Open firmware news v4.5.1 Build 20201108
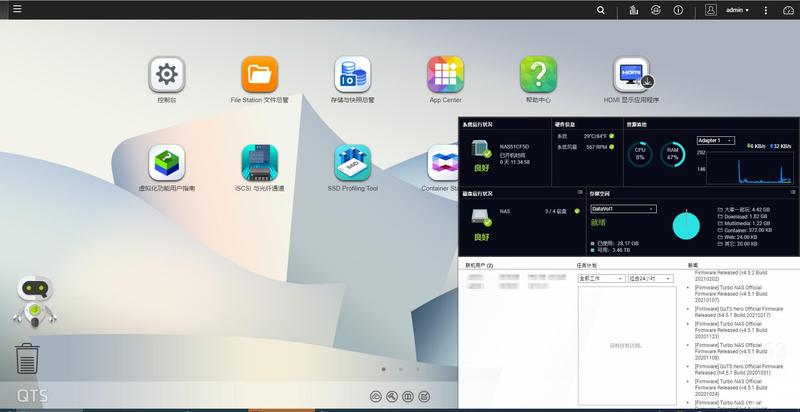This screenshot has height=412, width=800. click(x=731, y=352)
